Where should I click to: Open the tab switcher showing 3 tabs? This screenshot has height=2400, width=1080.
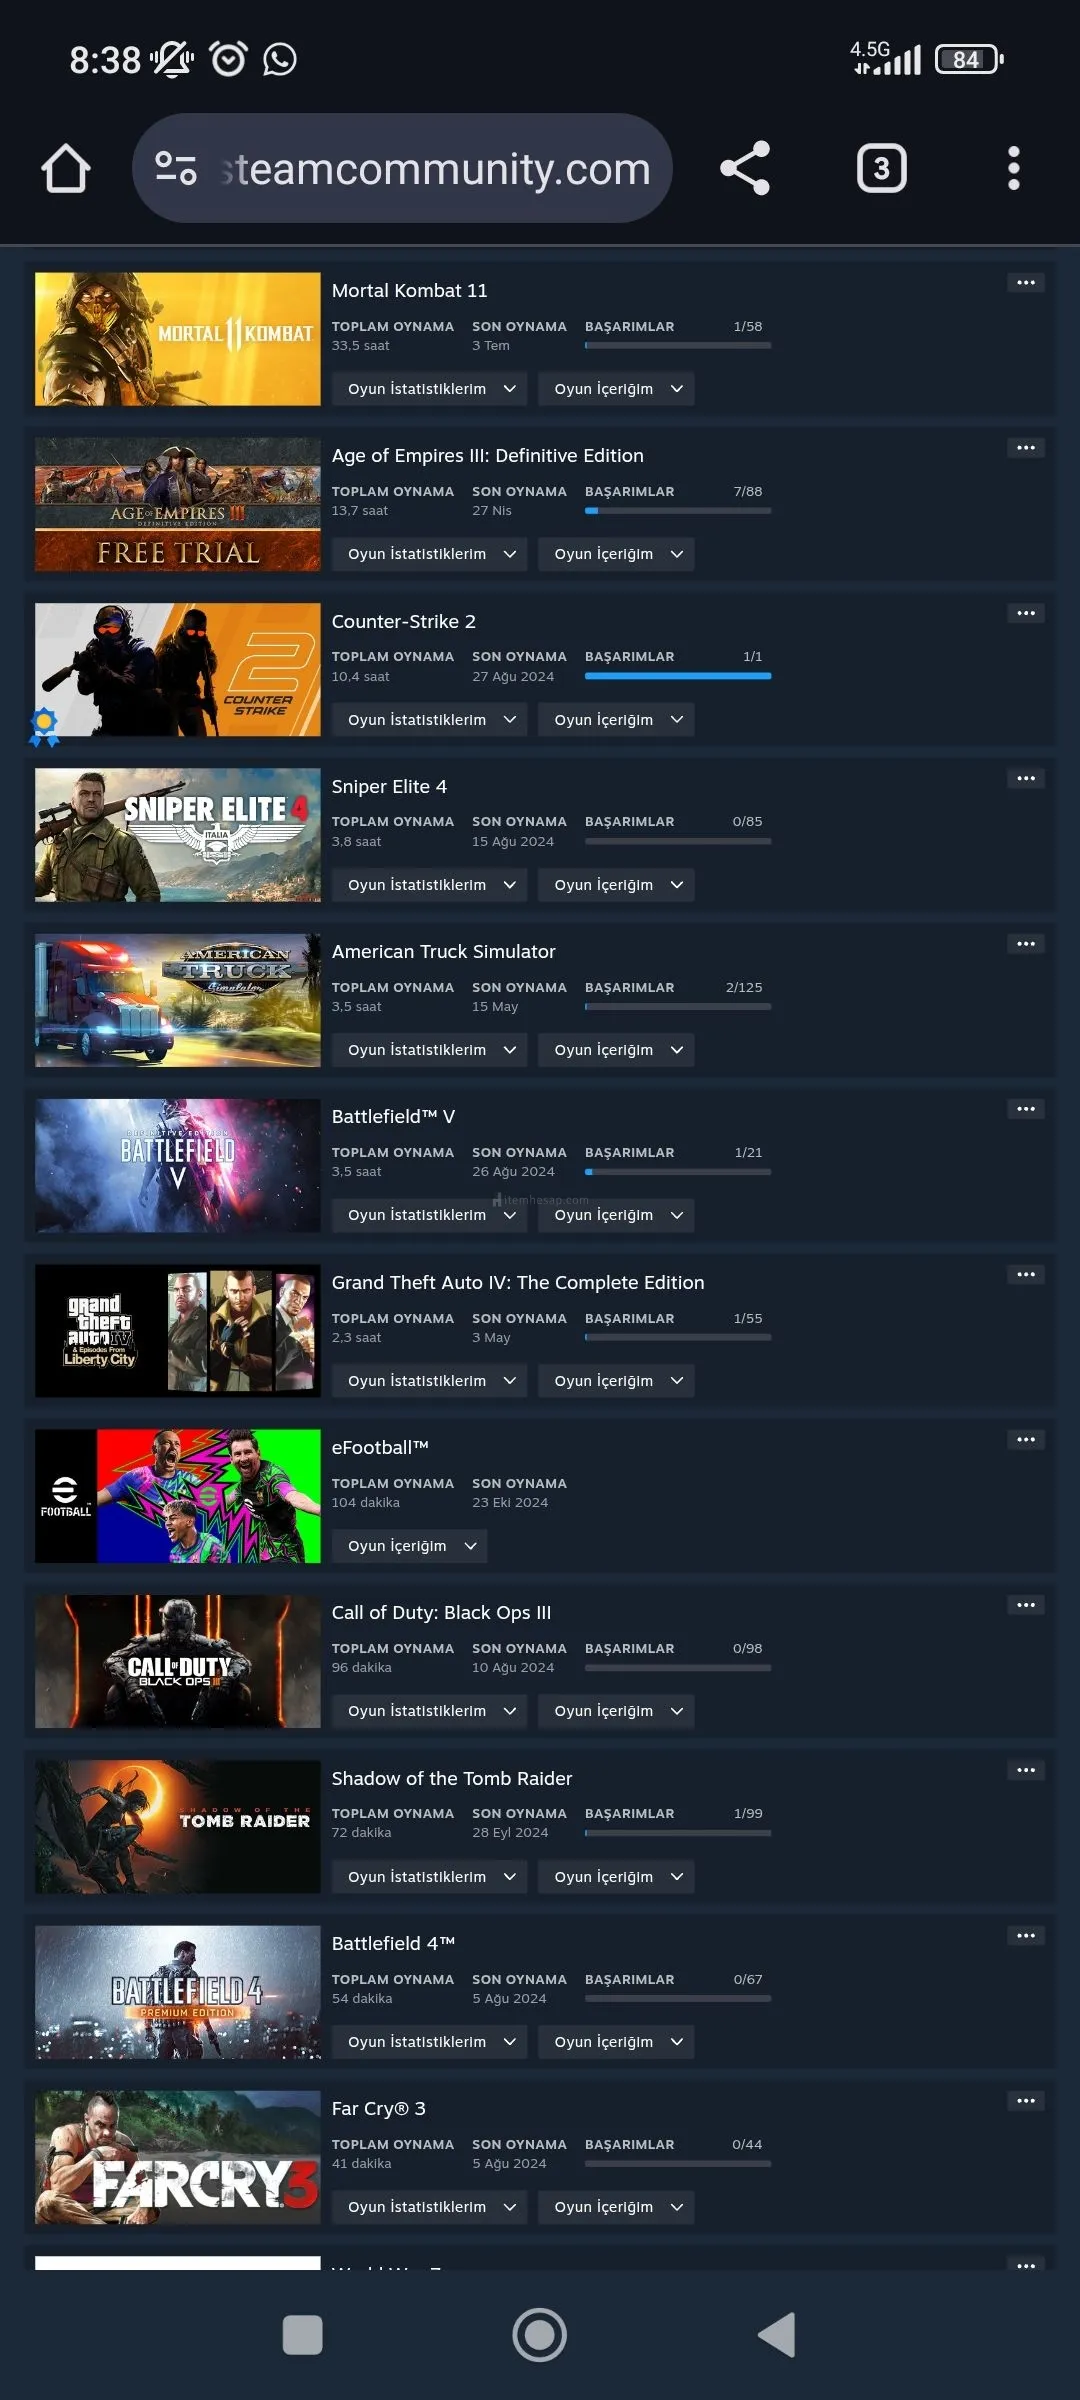tap(881, 168)
